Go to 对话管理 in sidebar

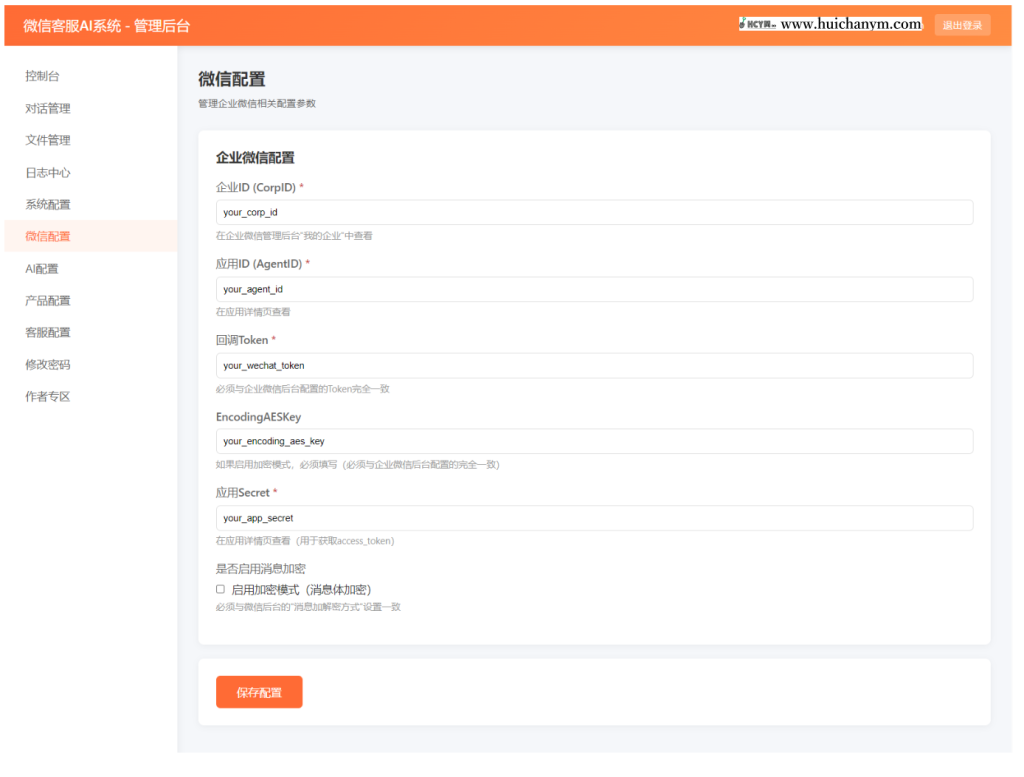pyautogui.click(x=48, y=108)
